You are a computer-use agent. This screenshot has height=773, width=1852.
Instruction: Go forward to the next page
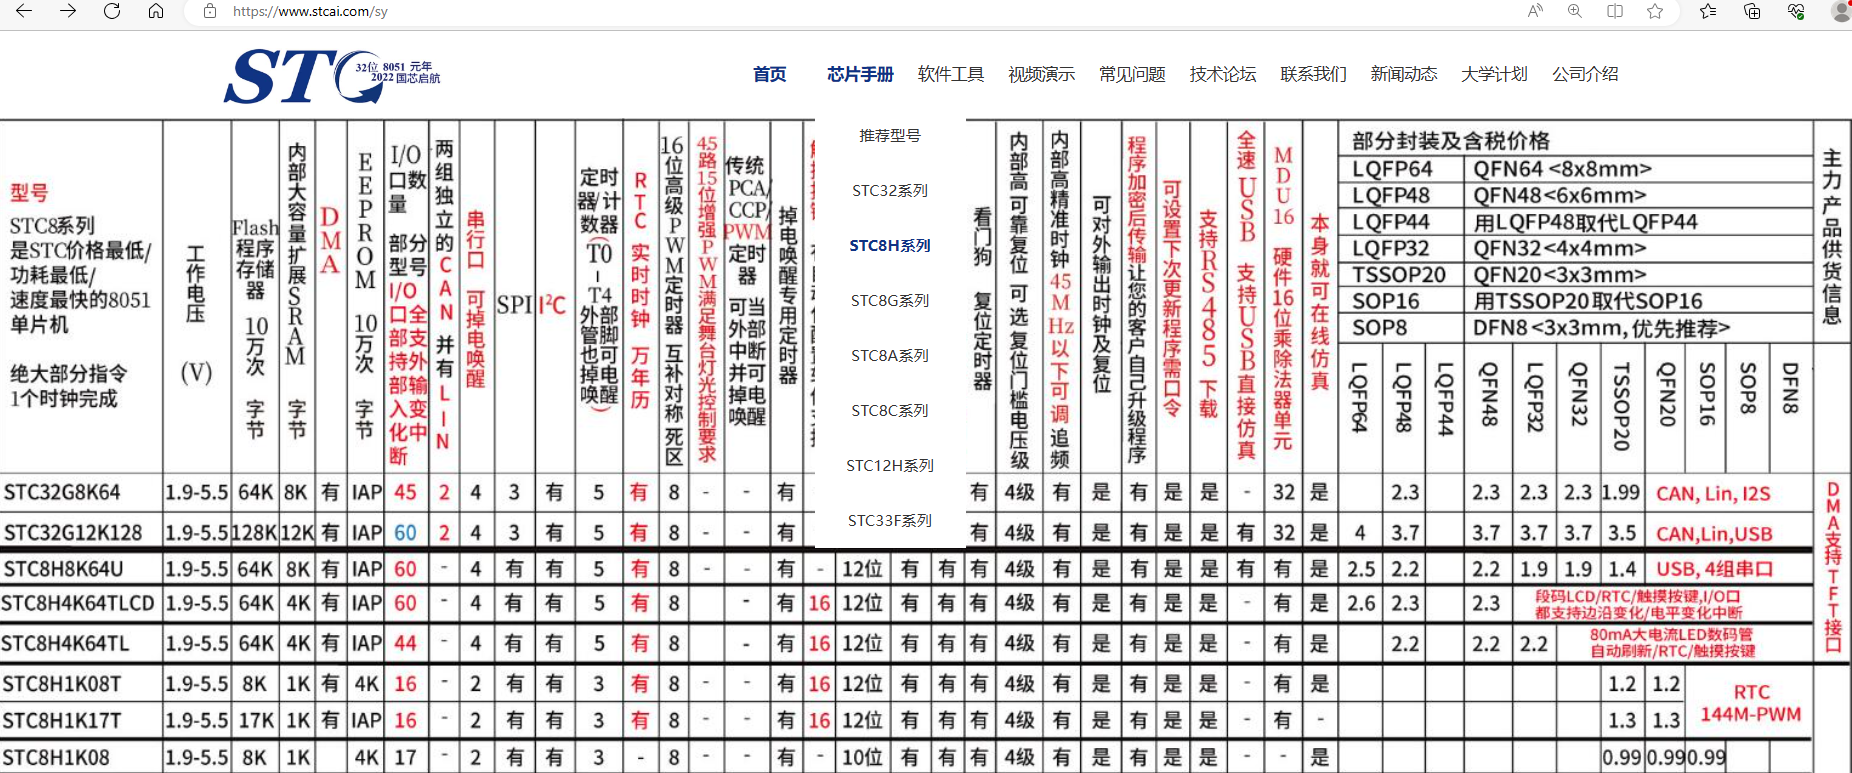[x=68, y=11]
